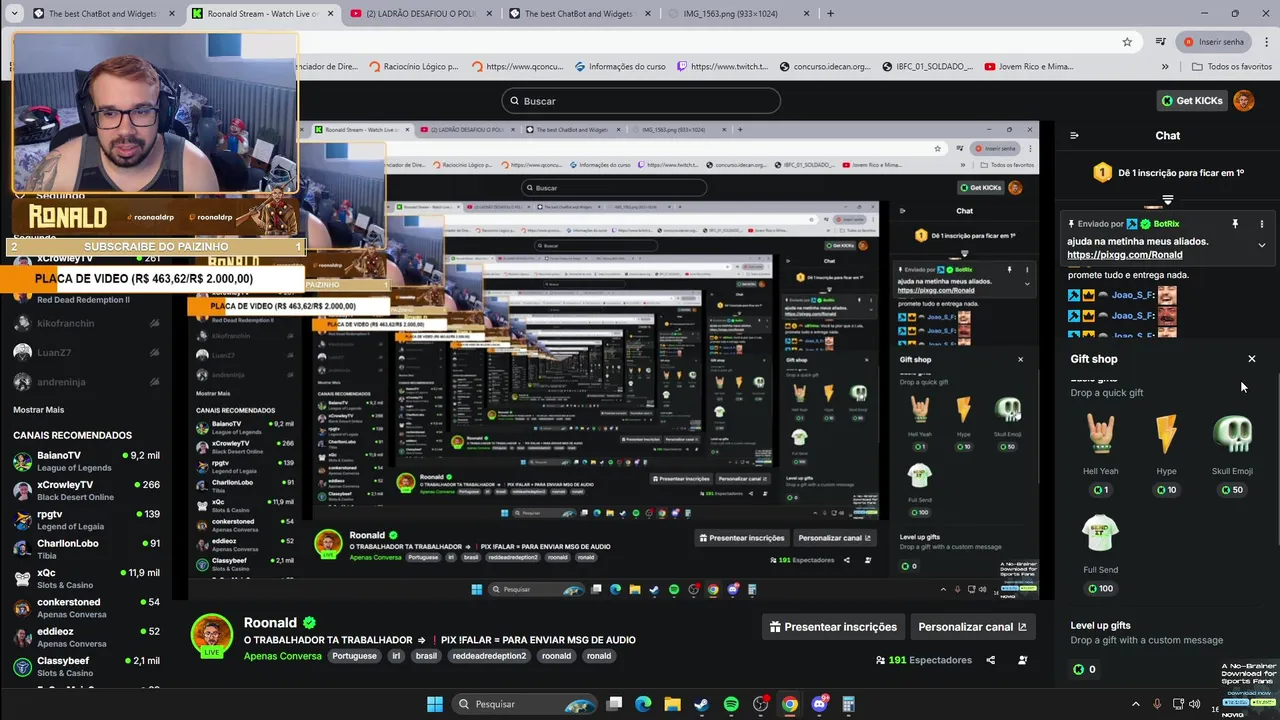Open xCrowleyTV under recommended channels
This screenshot has width=1280, height=720.
[86, 490]
